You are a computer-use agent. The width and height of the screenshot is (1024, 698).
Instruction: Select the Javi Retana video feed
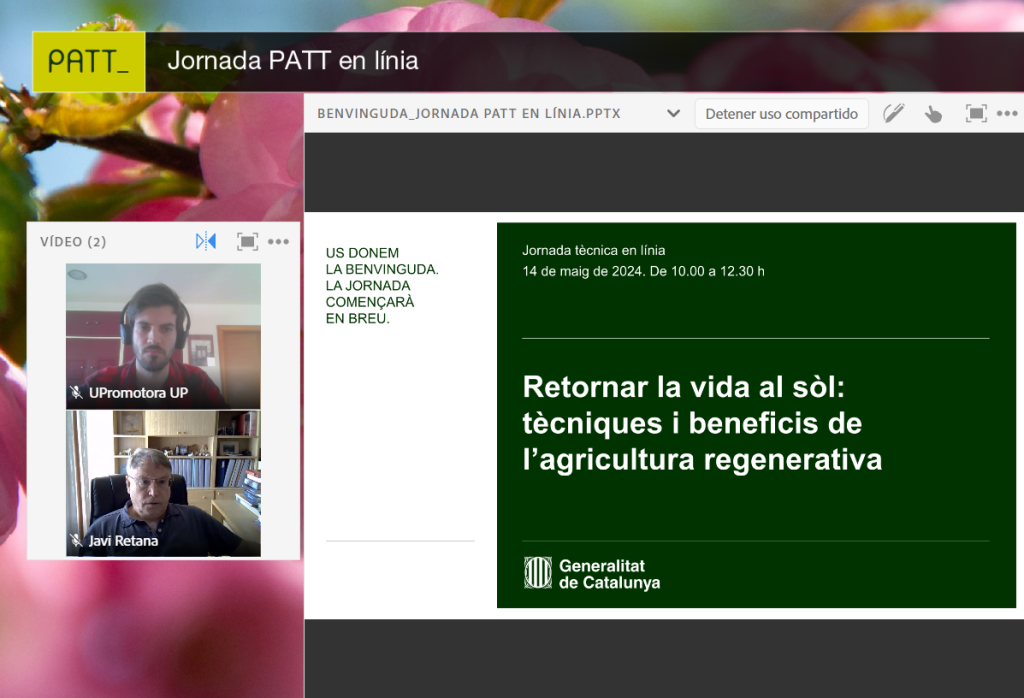click(163, 483)
